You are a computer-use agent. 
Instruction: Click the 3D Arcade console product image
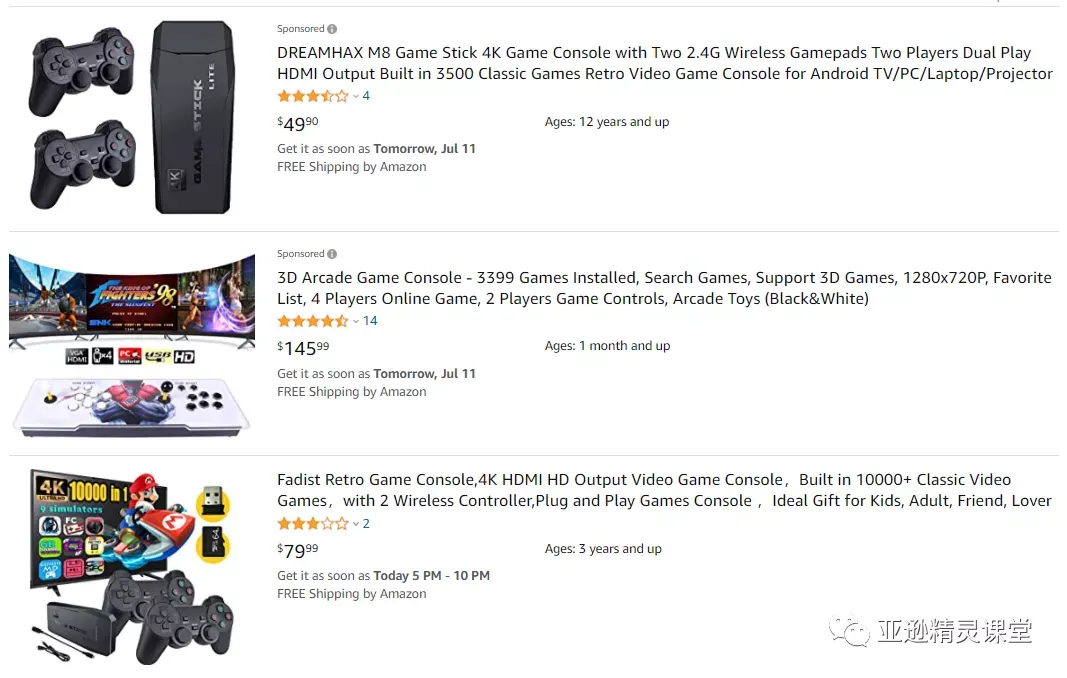coord(132,344)
